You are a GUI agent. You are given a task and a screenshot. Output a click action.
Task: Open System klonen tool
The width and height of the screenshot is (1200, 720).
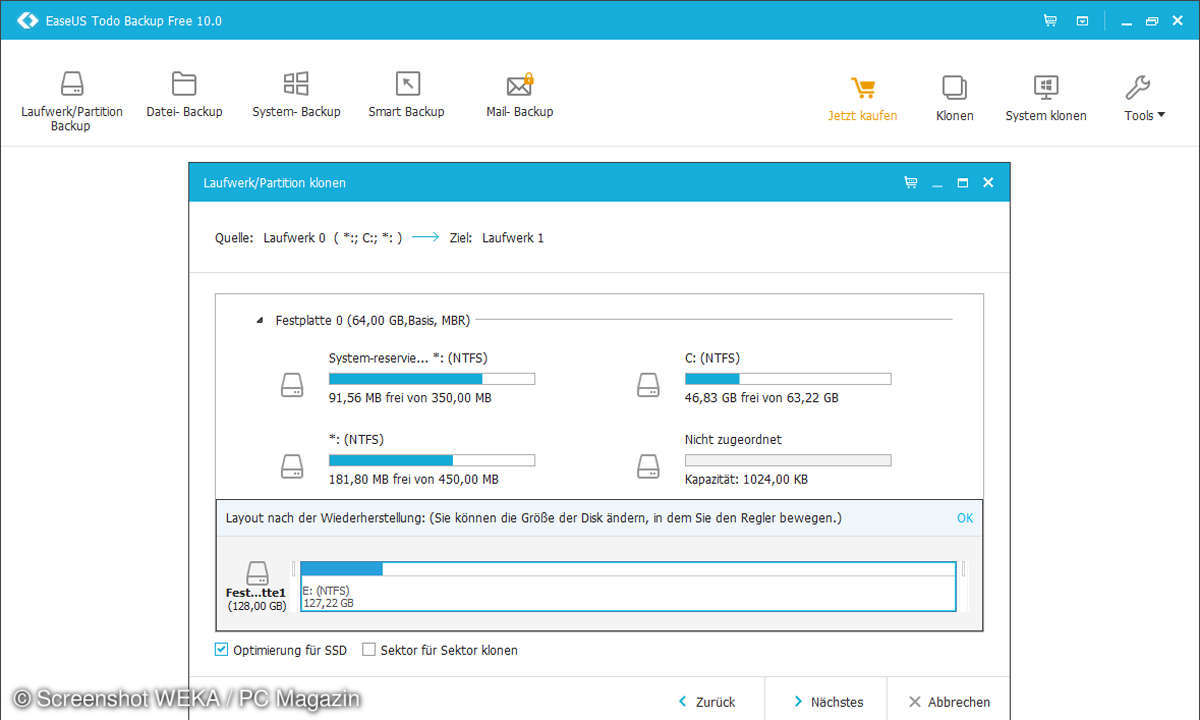point(1046,99)
